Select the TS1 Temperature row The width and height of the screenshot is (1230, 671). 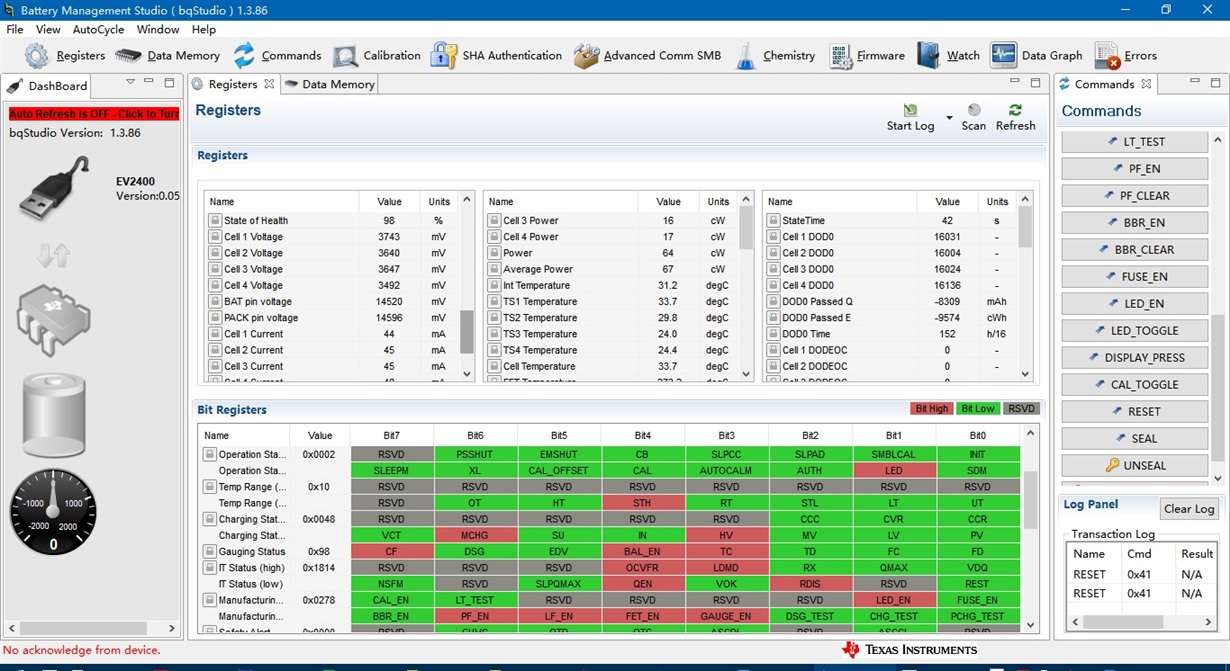click(610, 302)
